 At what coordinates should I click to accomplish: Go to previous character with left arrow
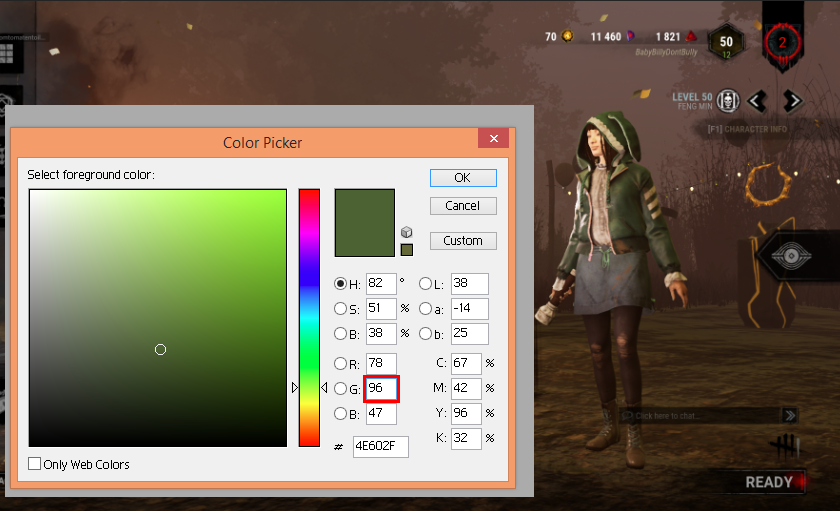(758, 100)
